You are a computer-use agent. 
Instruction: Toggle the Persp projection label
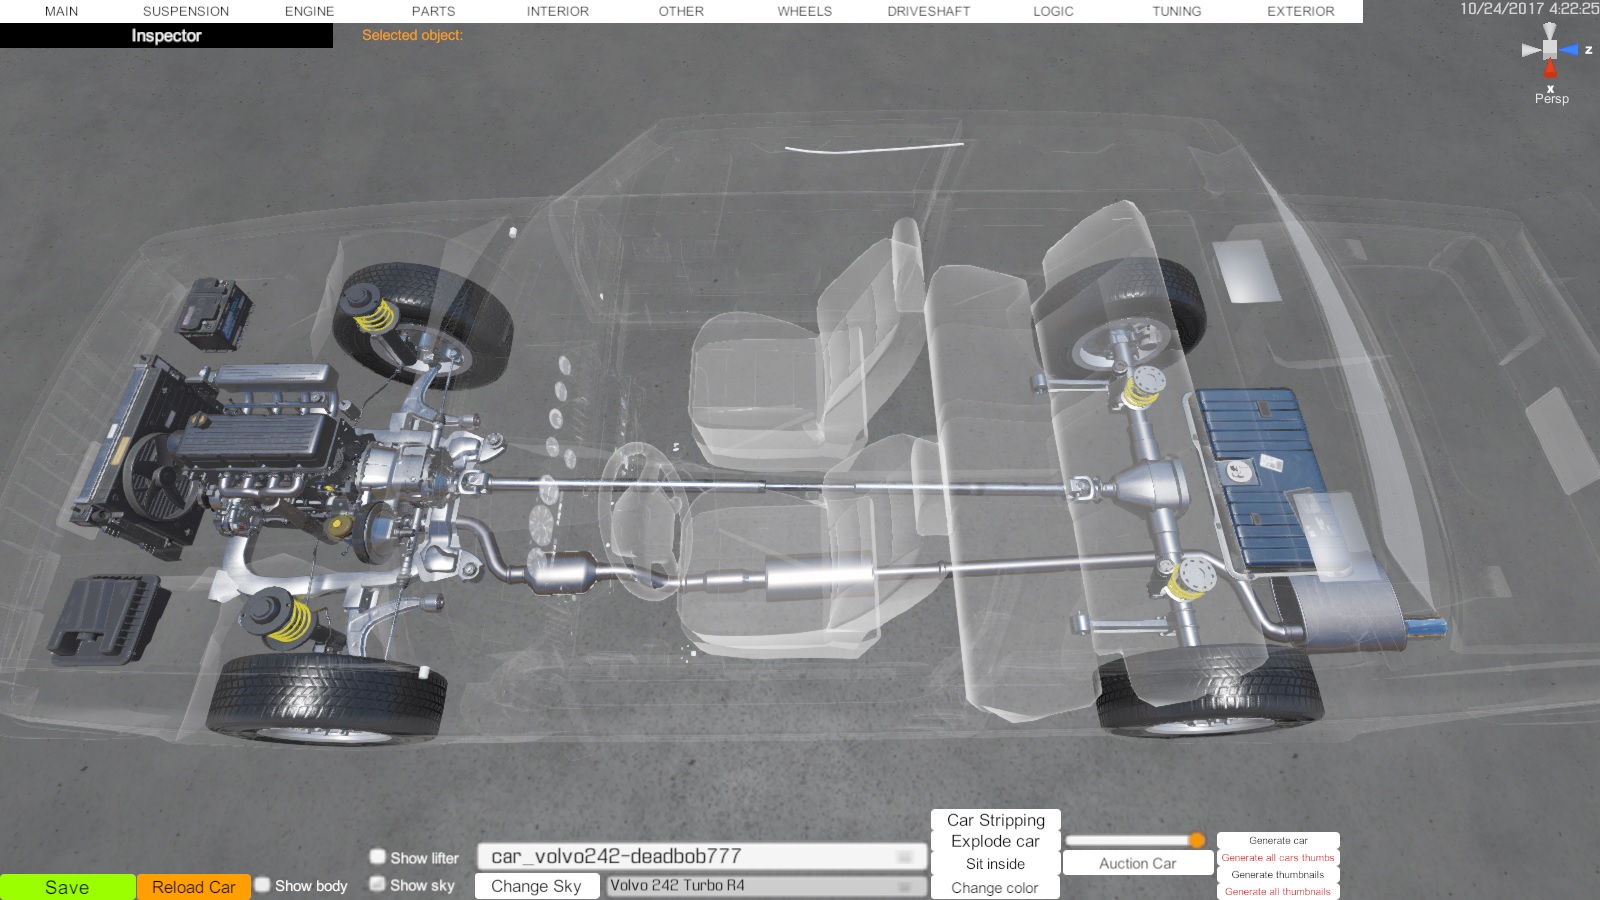1552,99
